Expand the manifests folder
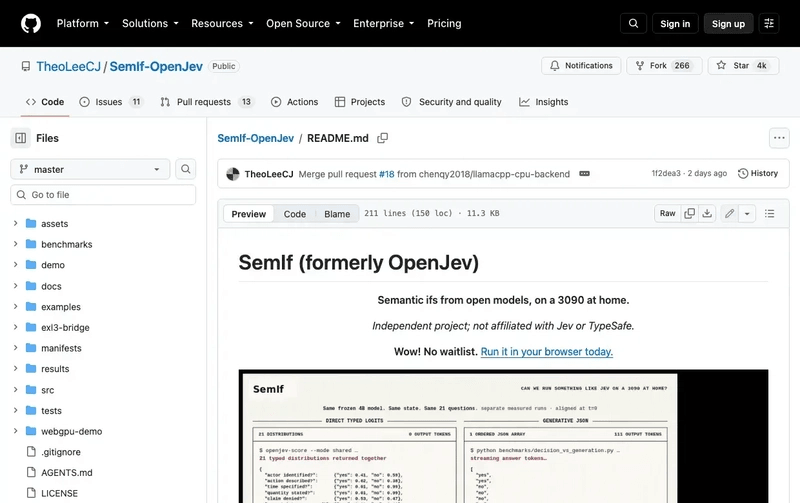 tap(15, 348)
